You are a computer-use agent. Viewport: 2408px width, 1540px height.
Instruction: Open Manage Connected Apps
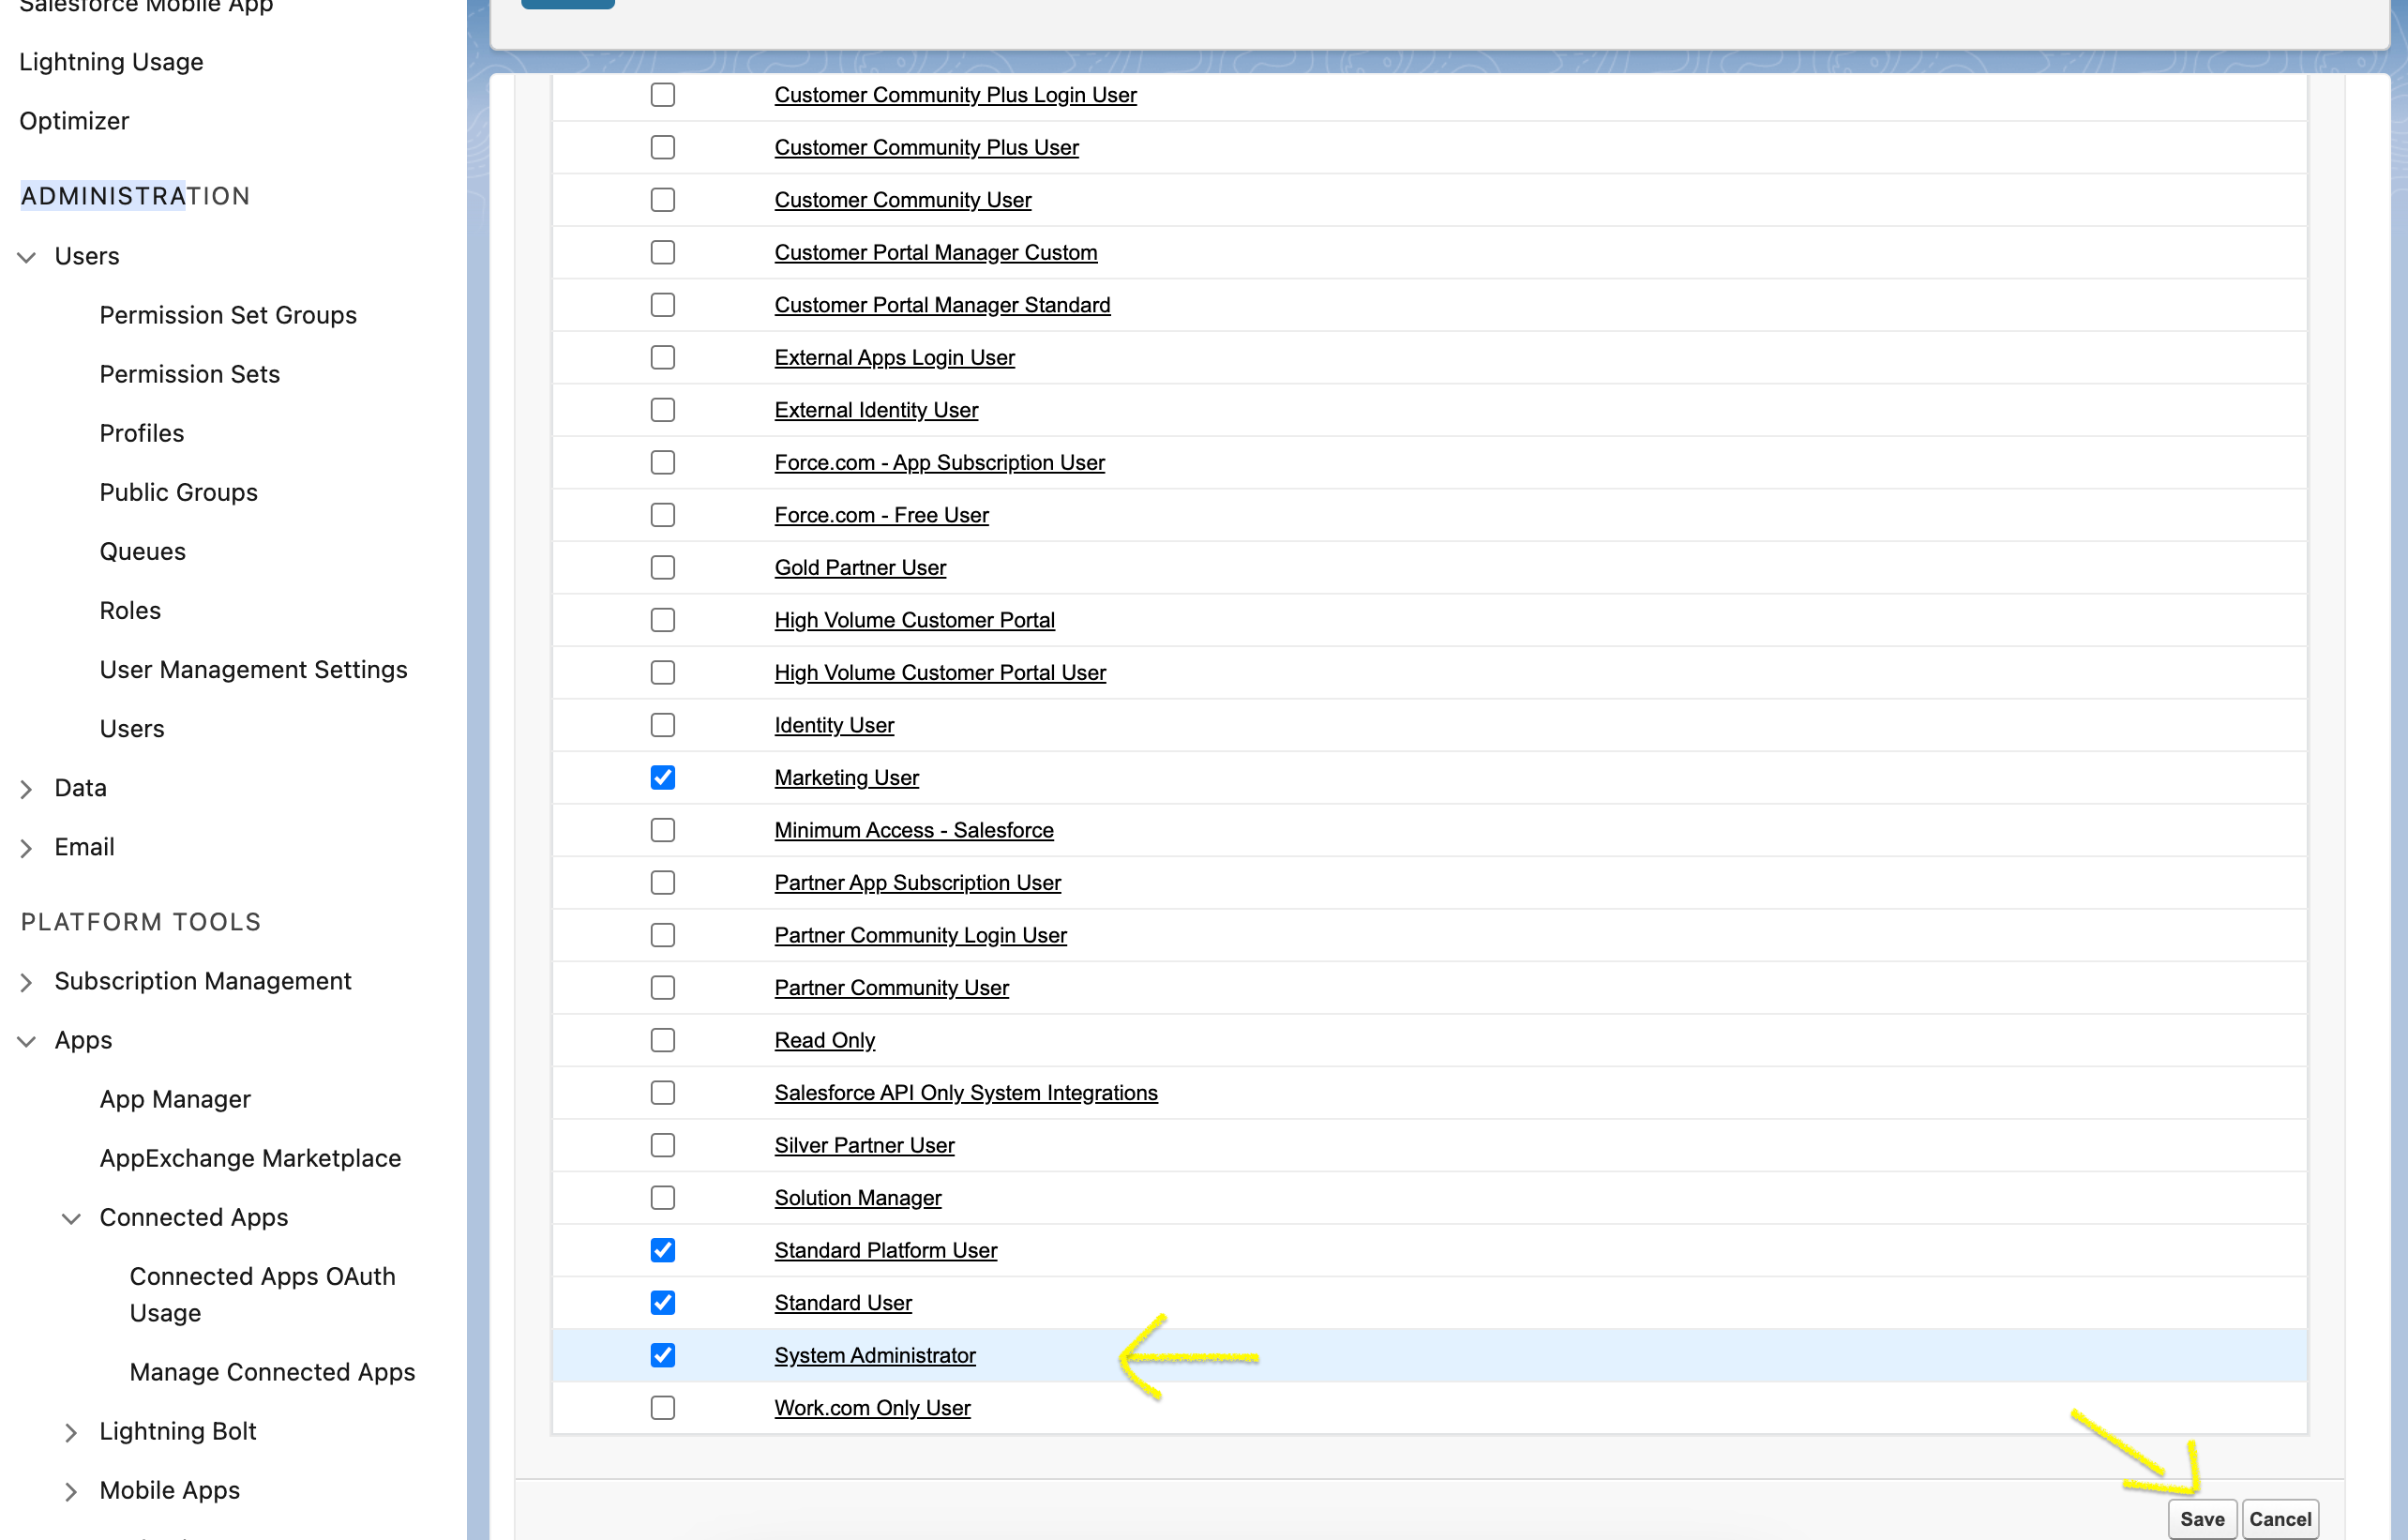(272, 1372)
